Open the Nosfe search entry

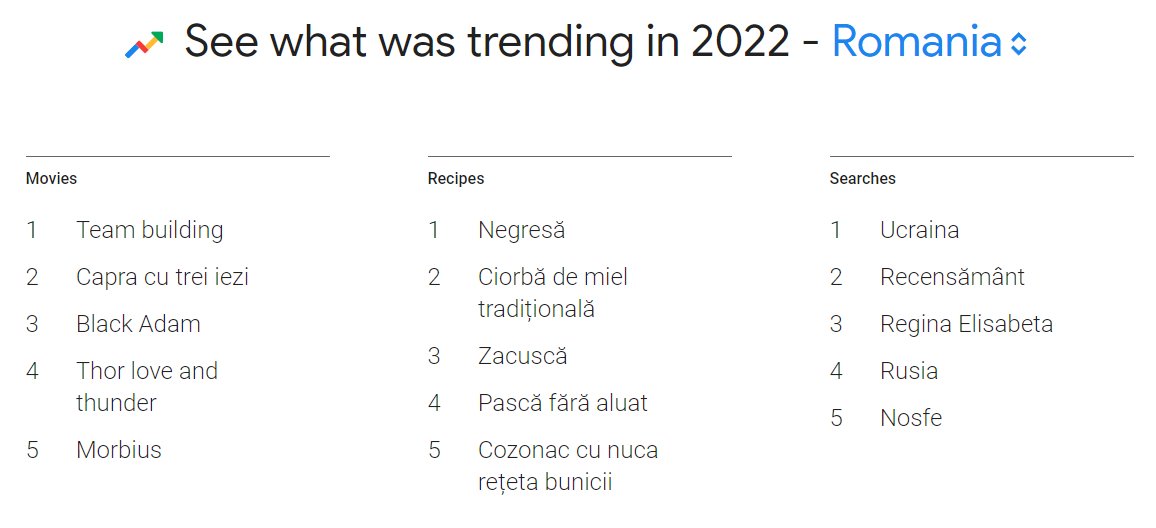pyautogui.click(x=911, y=418)
